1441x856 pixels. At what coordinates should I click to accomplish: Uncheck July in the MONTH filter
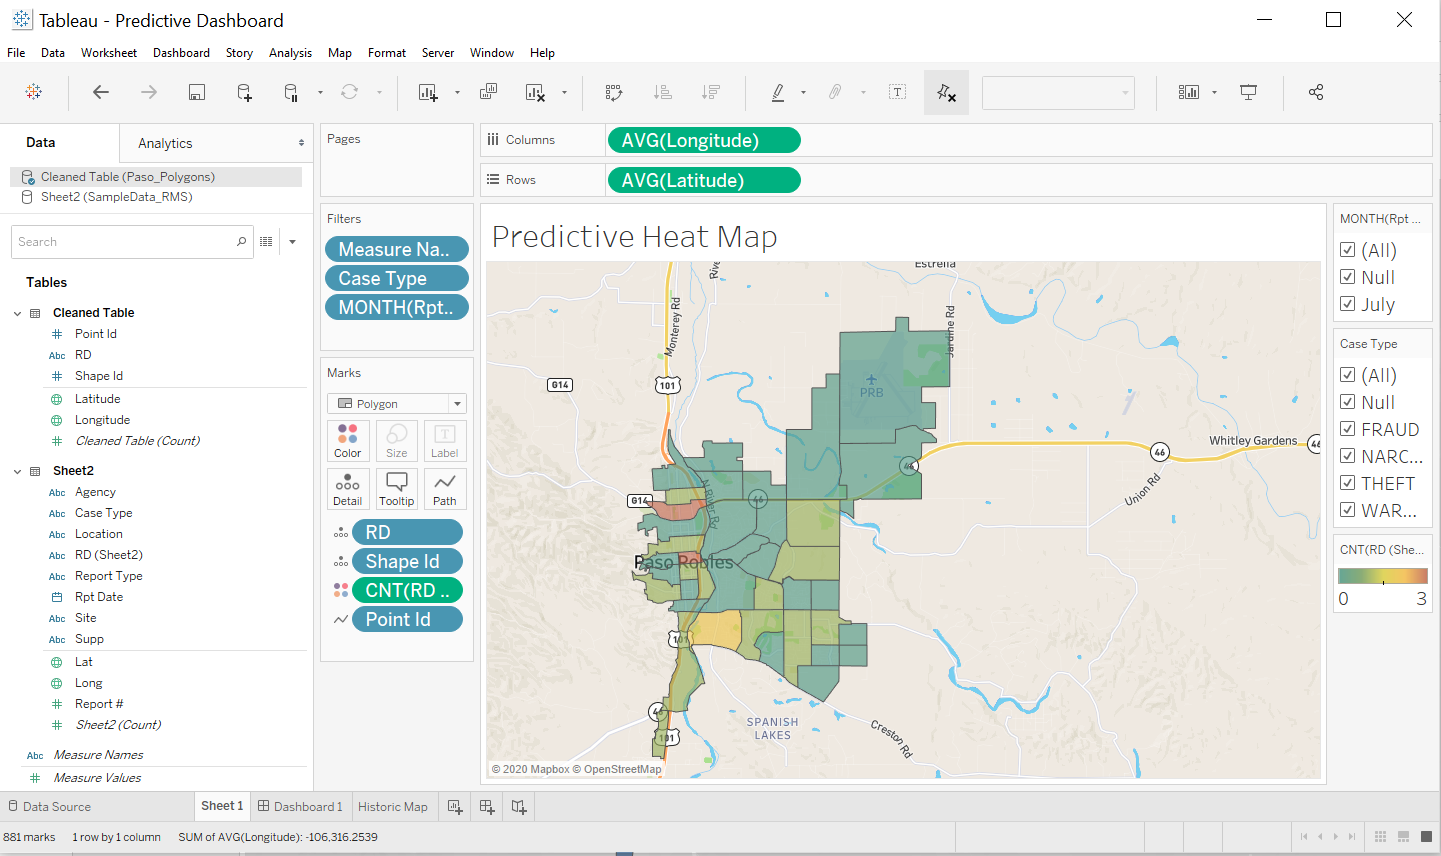tap(1348, 304)
